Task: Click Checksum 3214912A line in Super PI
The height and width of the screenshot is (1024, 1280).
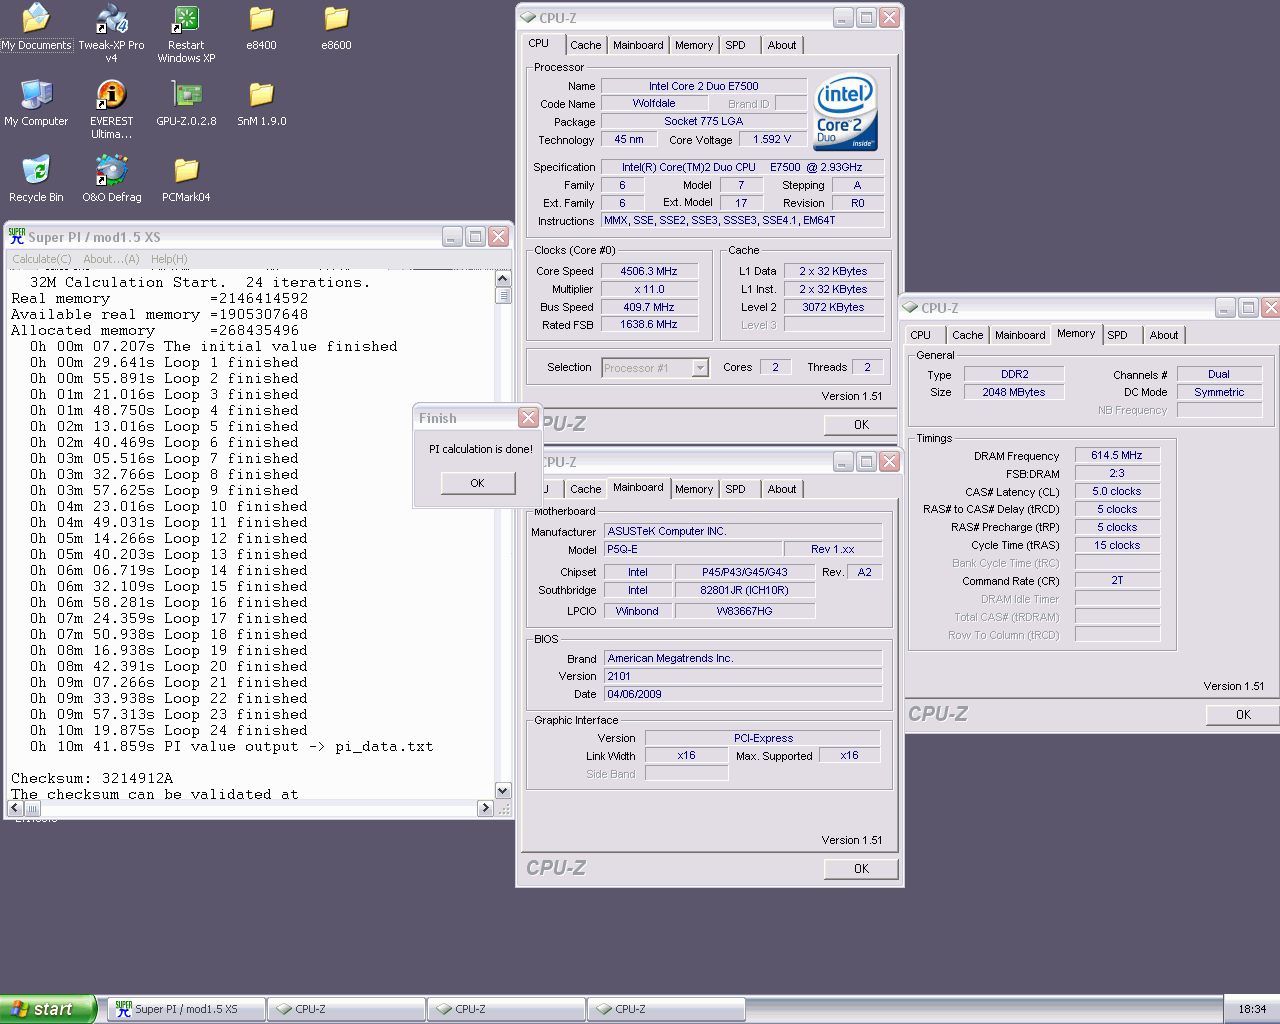Action: point(92,778)
